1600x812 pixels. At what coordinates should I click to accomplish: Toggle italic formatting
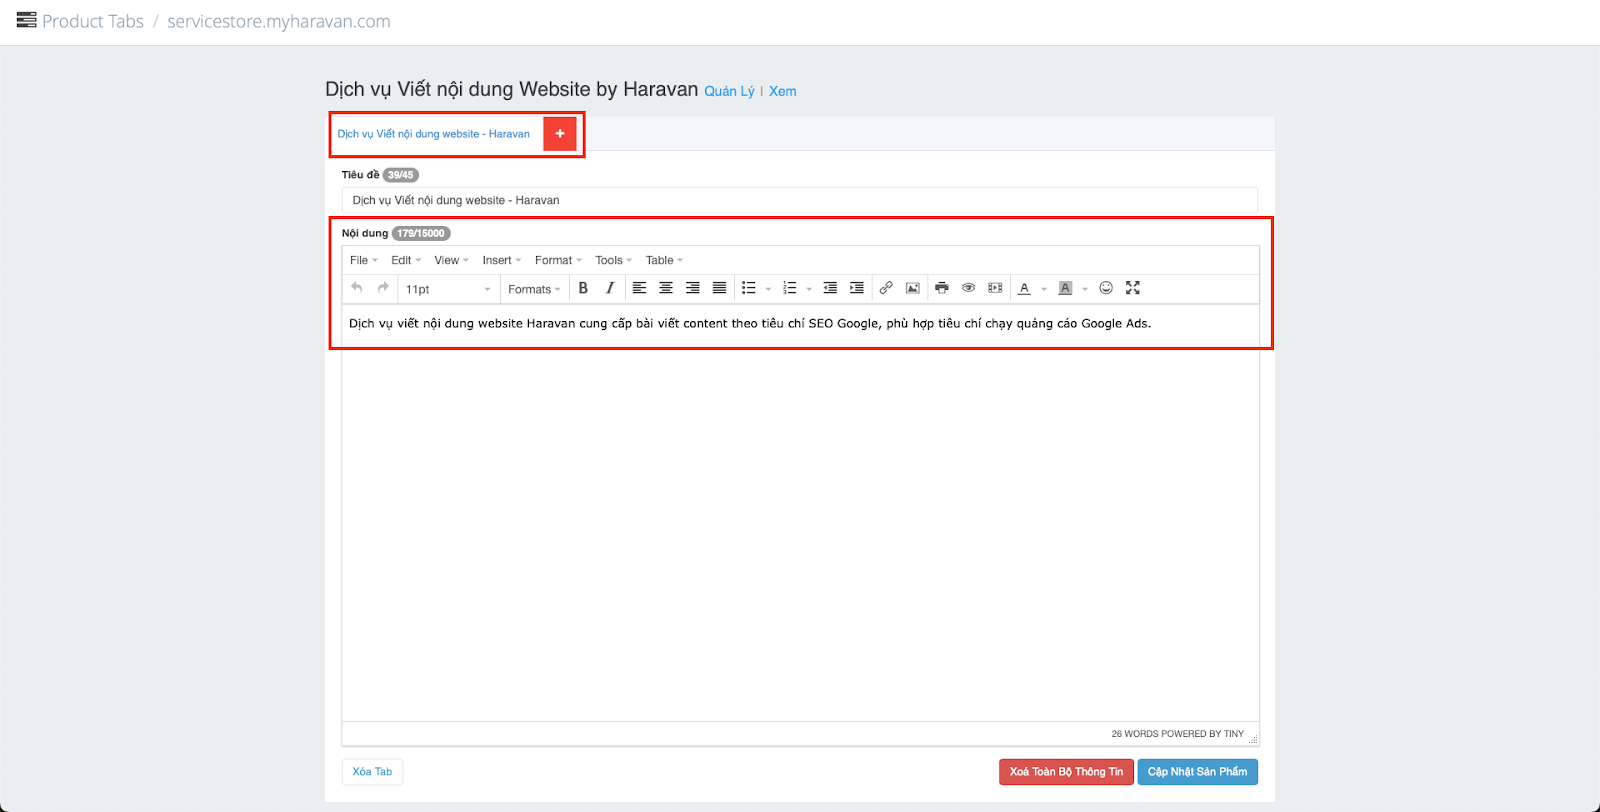(610, 288)
